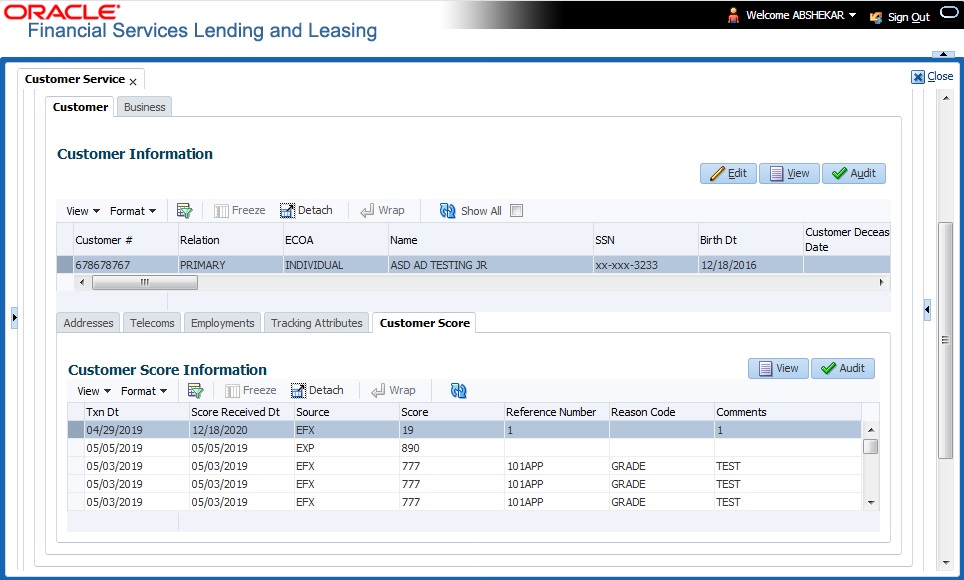This screenshot has height=580, width=964.
Task: Click the Sign Out icon in header
Action: (875, 17)
